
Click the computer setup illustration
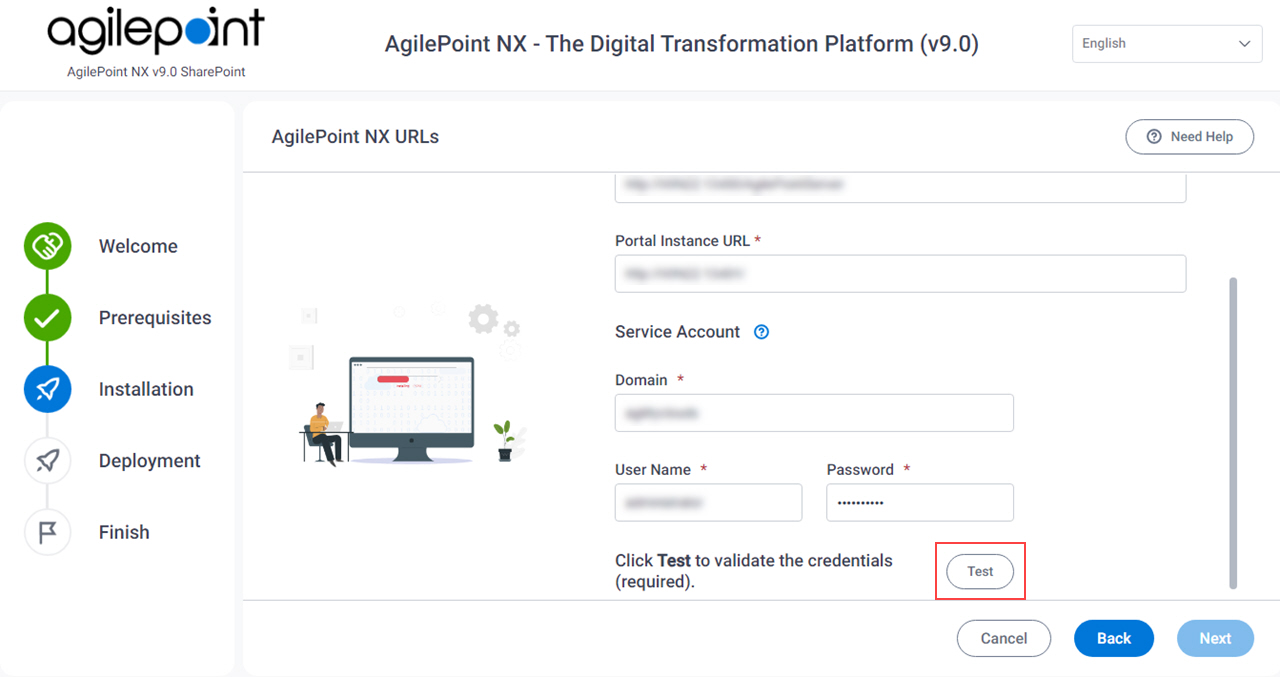point(412,384)
